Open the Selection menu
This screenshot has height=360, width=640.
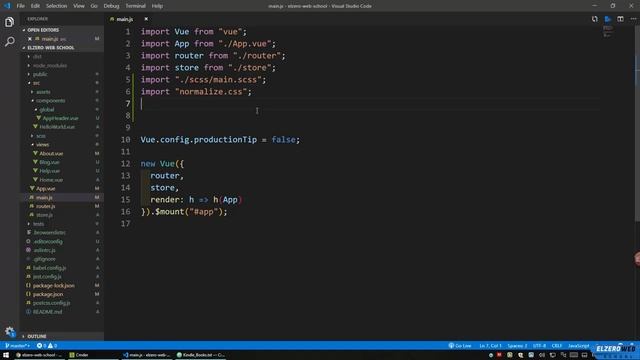click(x=56, y=6)
